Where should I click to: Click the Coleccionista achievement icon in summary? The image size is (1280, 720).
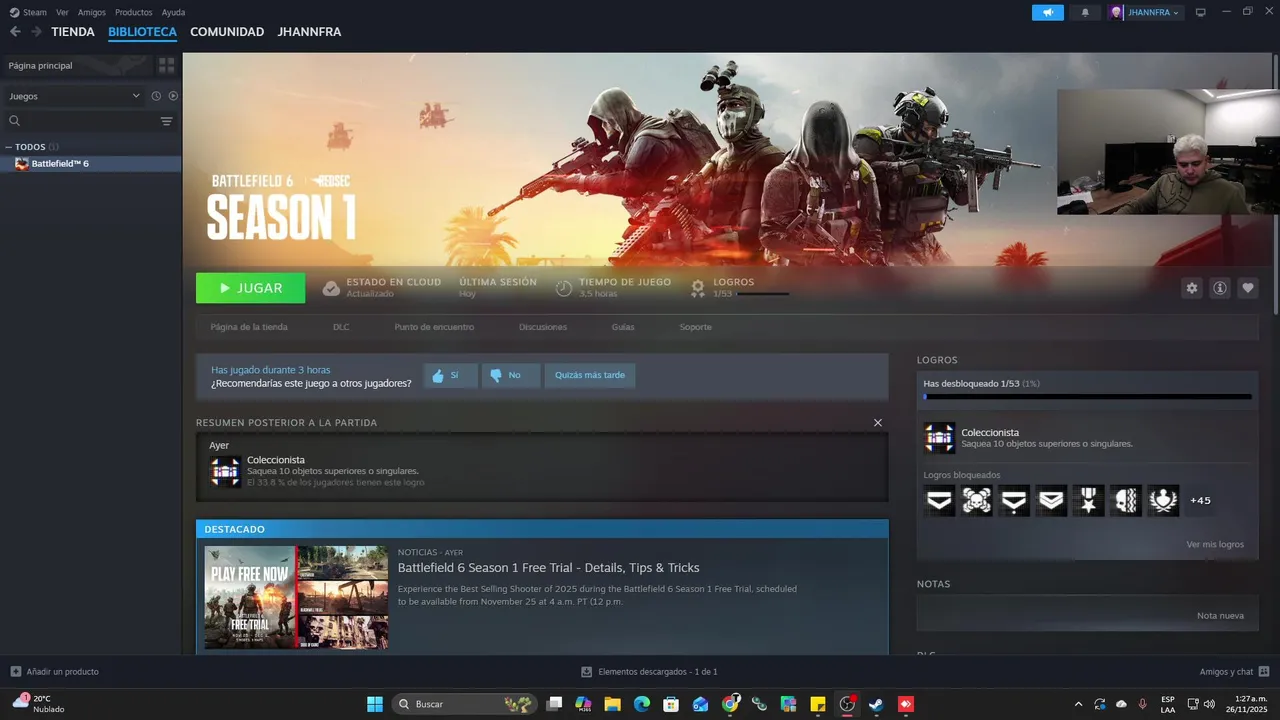coord(225,471)
